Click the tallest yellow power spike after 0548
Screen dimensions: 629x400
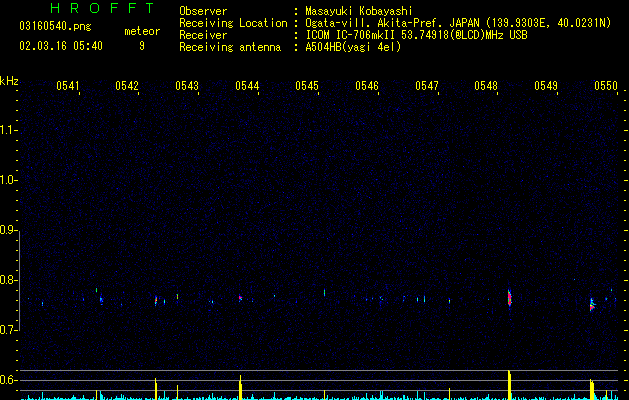point(509,385)
